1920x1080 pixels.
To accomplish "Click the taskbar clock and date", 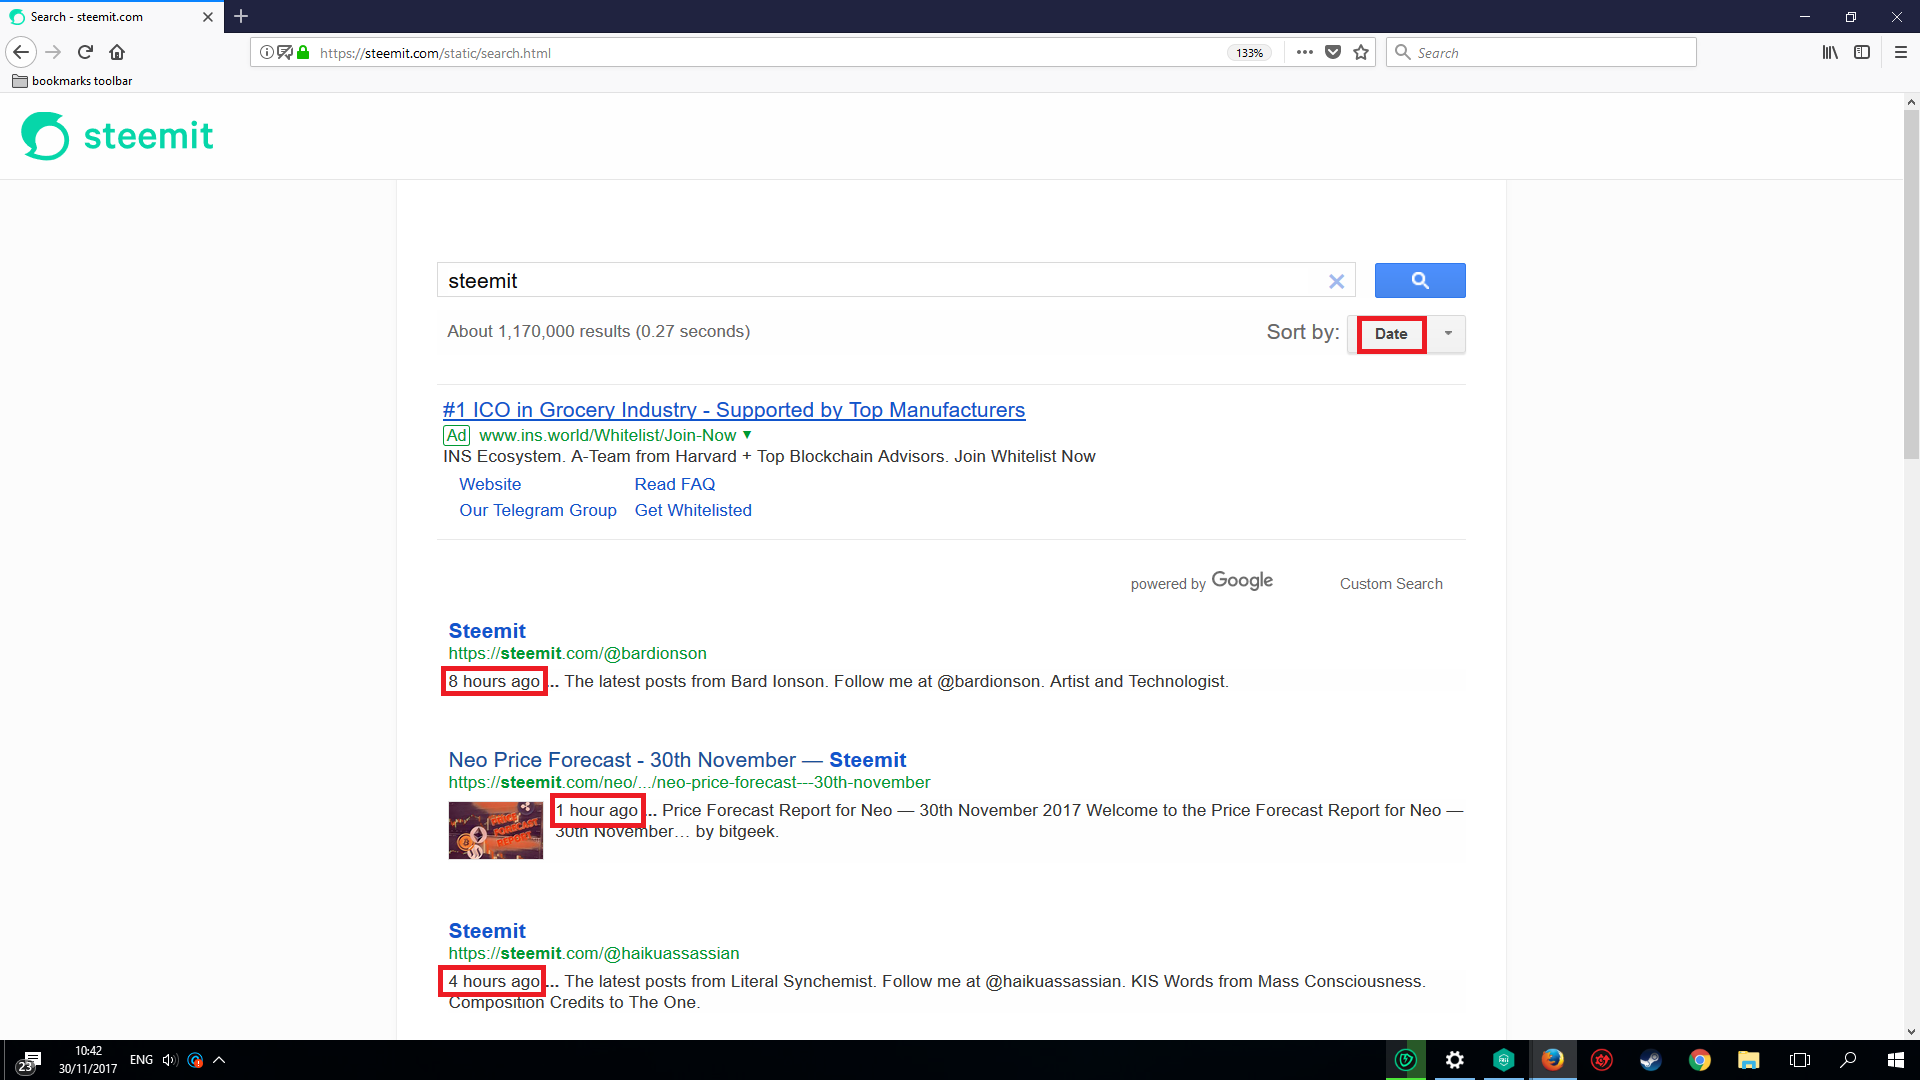I will tap(88, 1060).
